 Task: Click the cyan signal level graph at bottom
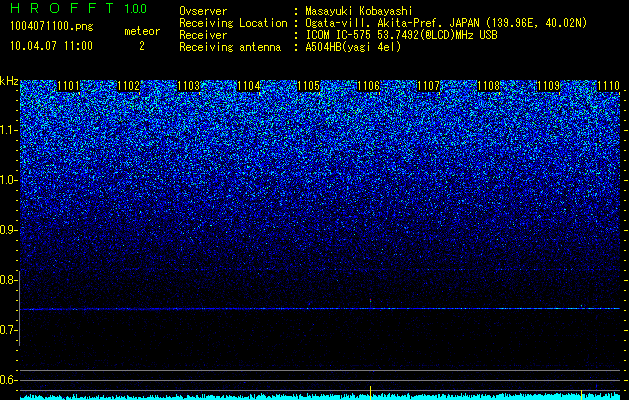tap(320, 396)
